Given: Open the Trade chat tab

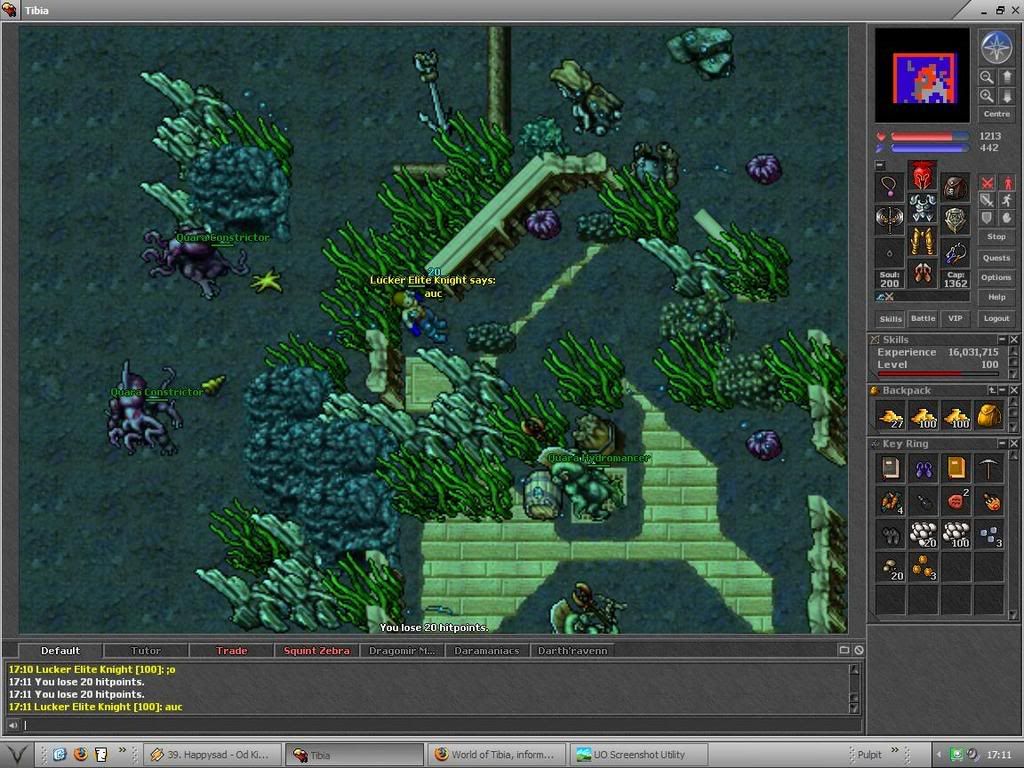Looking at the screenshot, I should point(231,650).
